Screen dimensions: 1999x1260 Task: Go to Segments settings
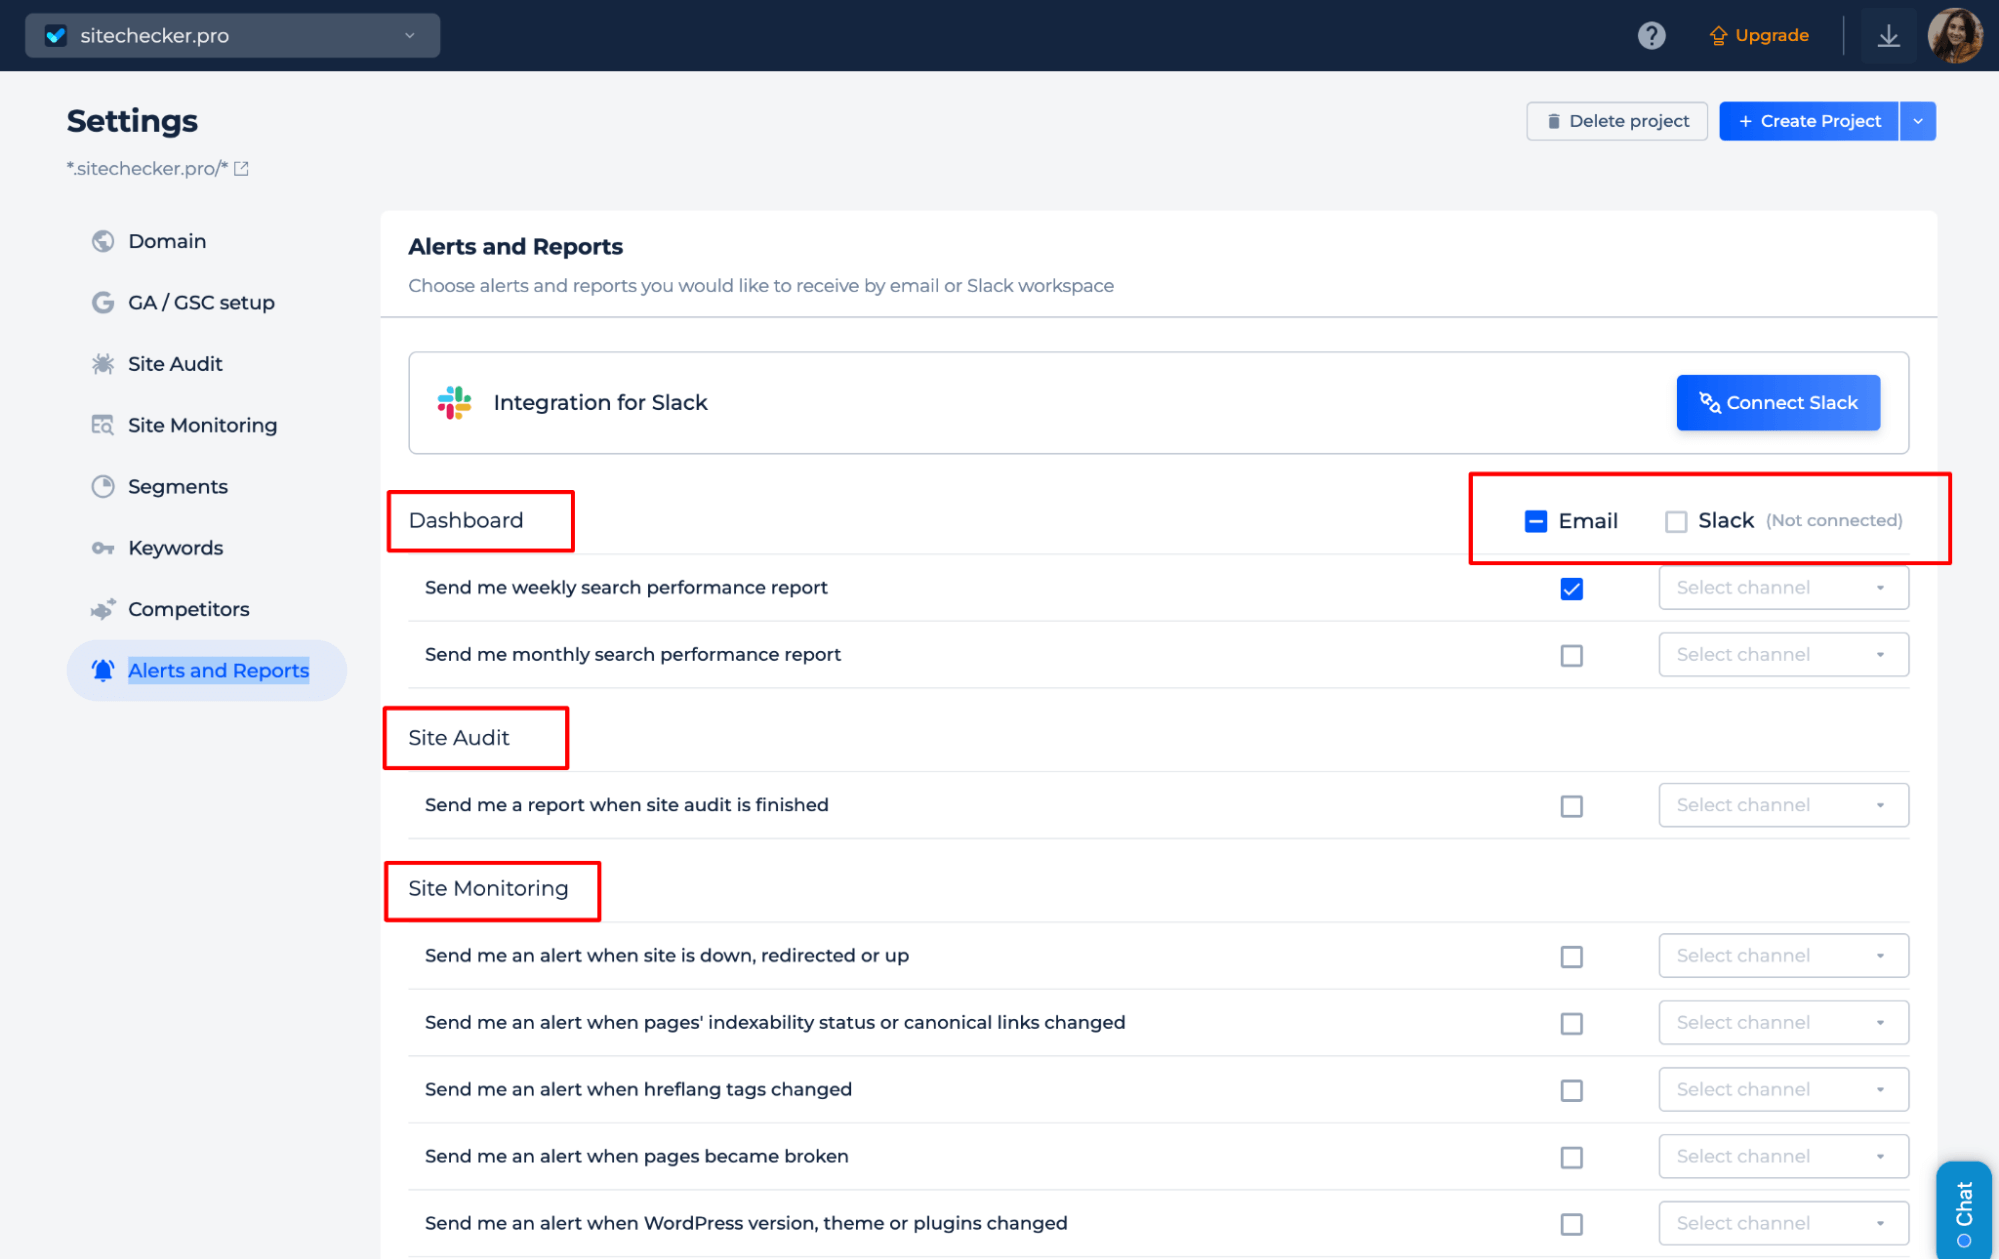coord(178,487)
